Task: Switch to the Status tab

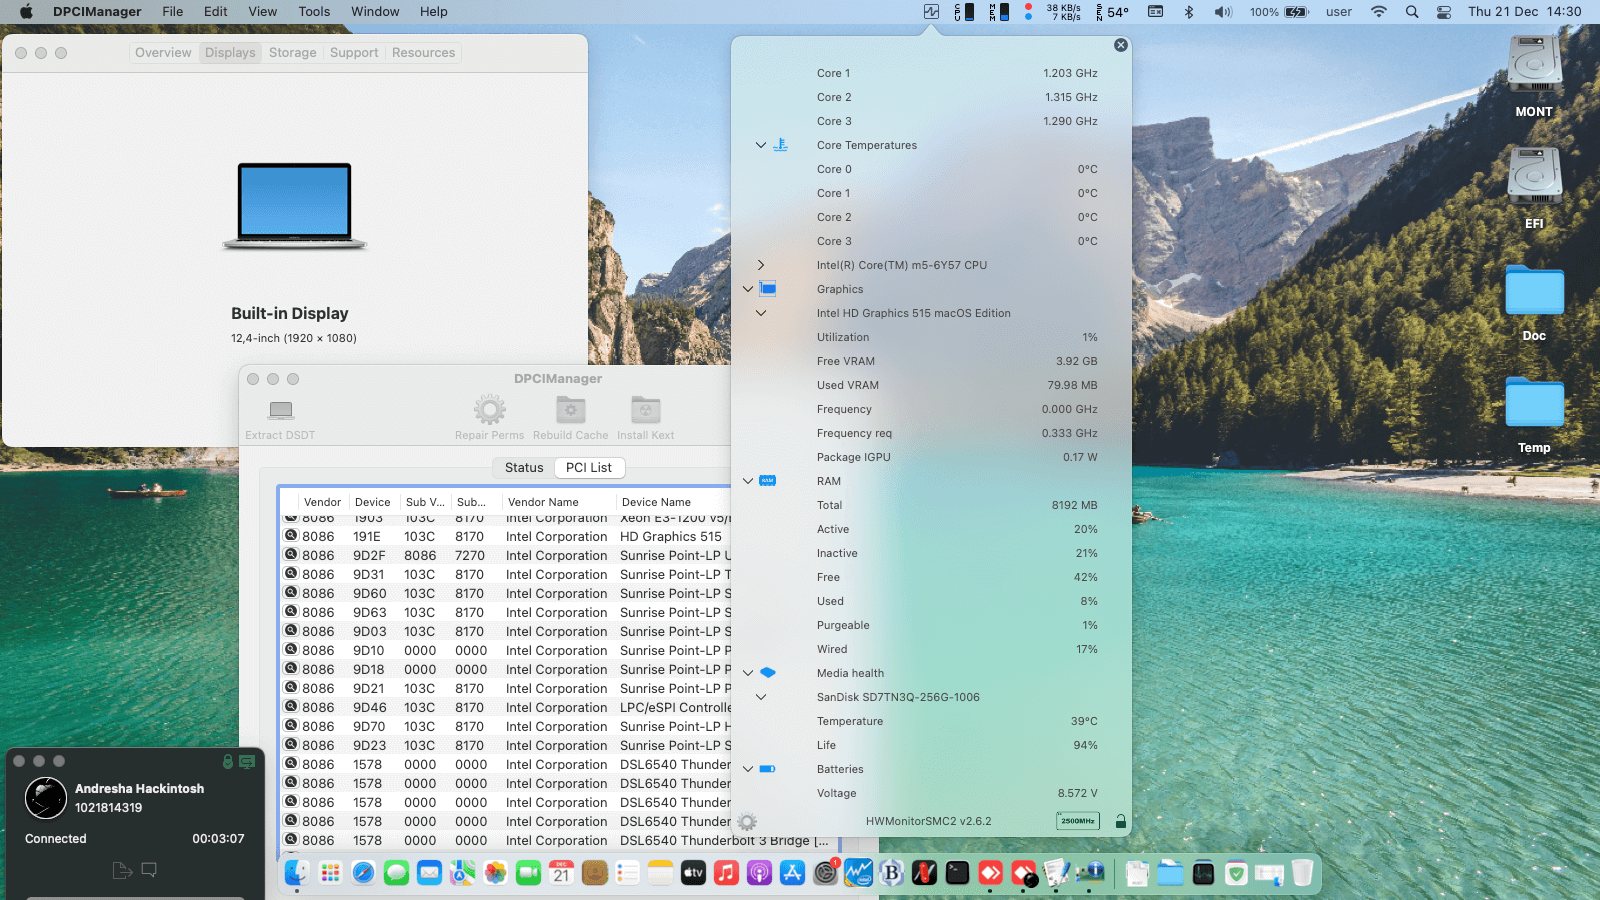Action: [524, 468]
